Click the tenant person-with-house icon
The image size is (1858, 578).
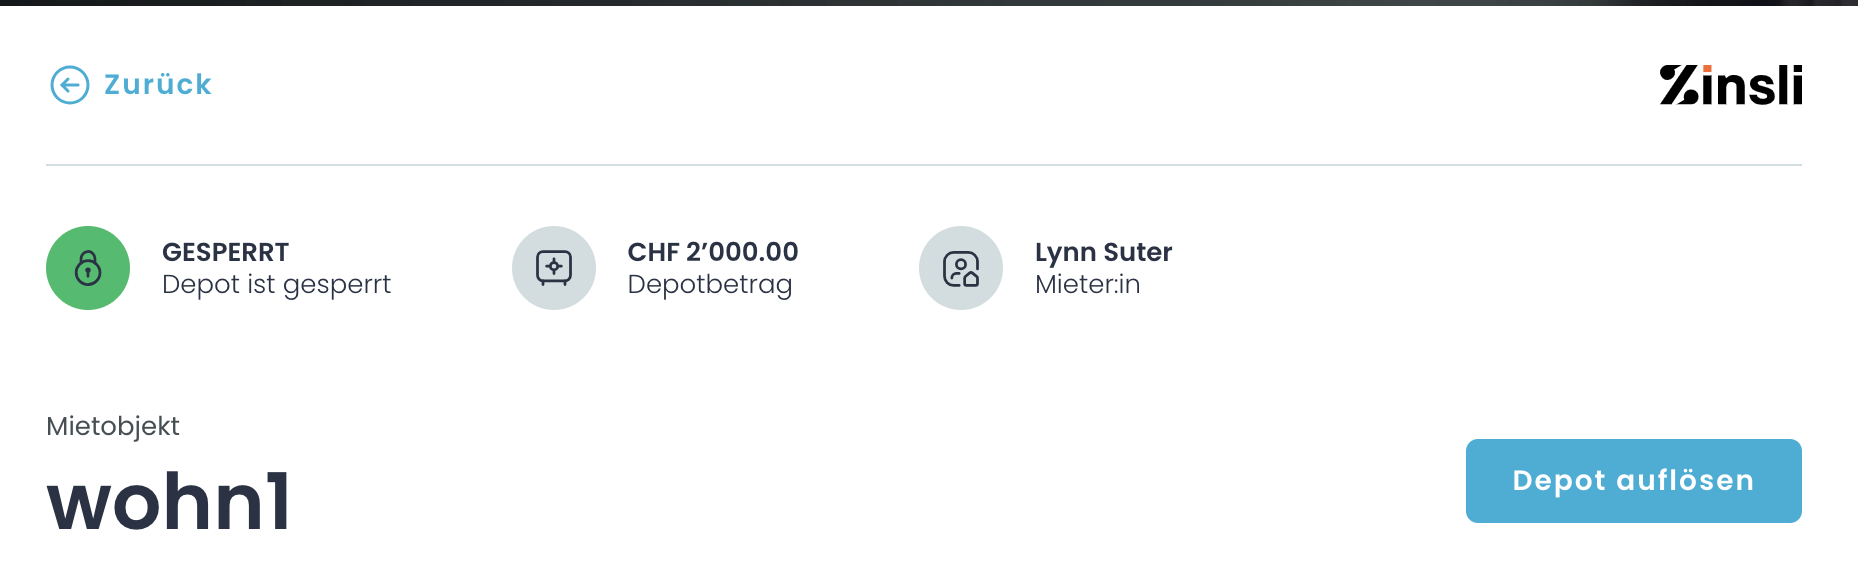pyautogui.click(x=961, y=268)
